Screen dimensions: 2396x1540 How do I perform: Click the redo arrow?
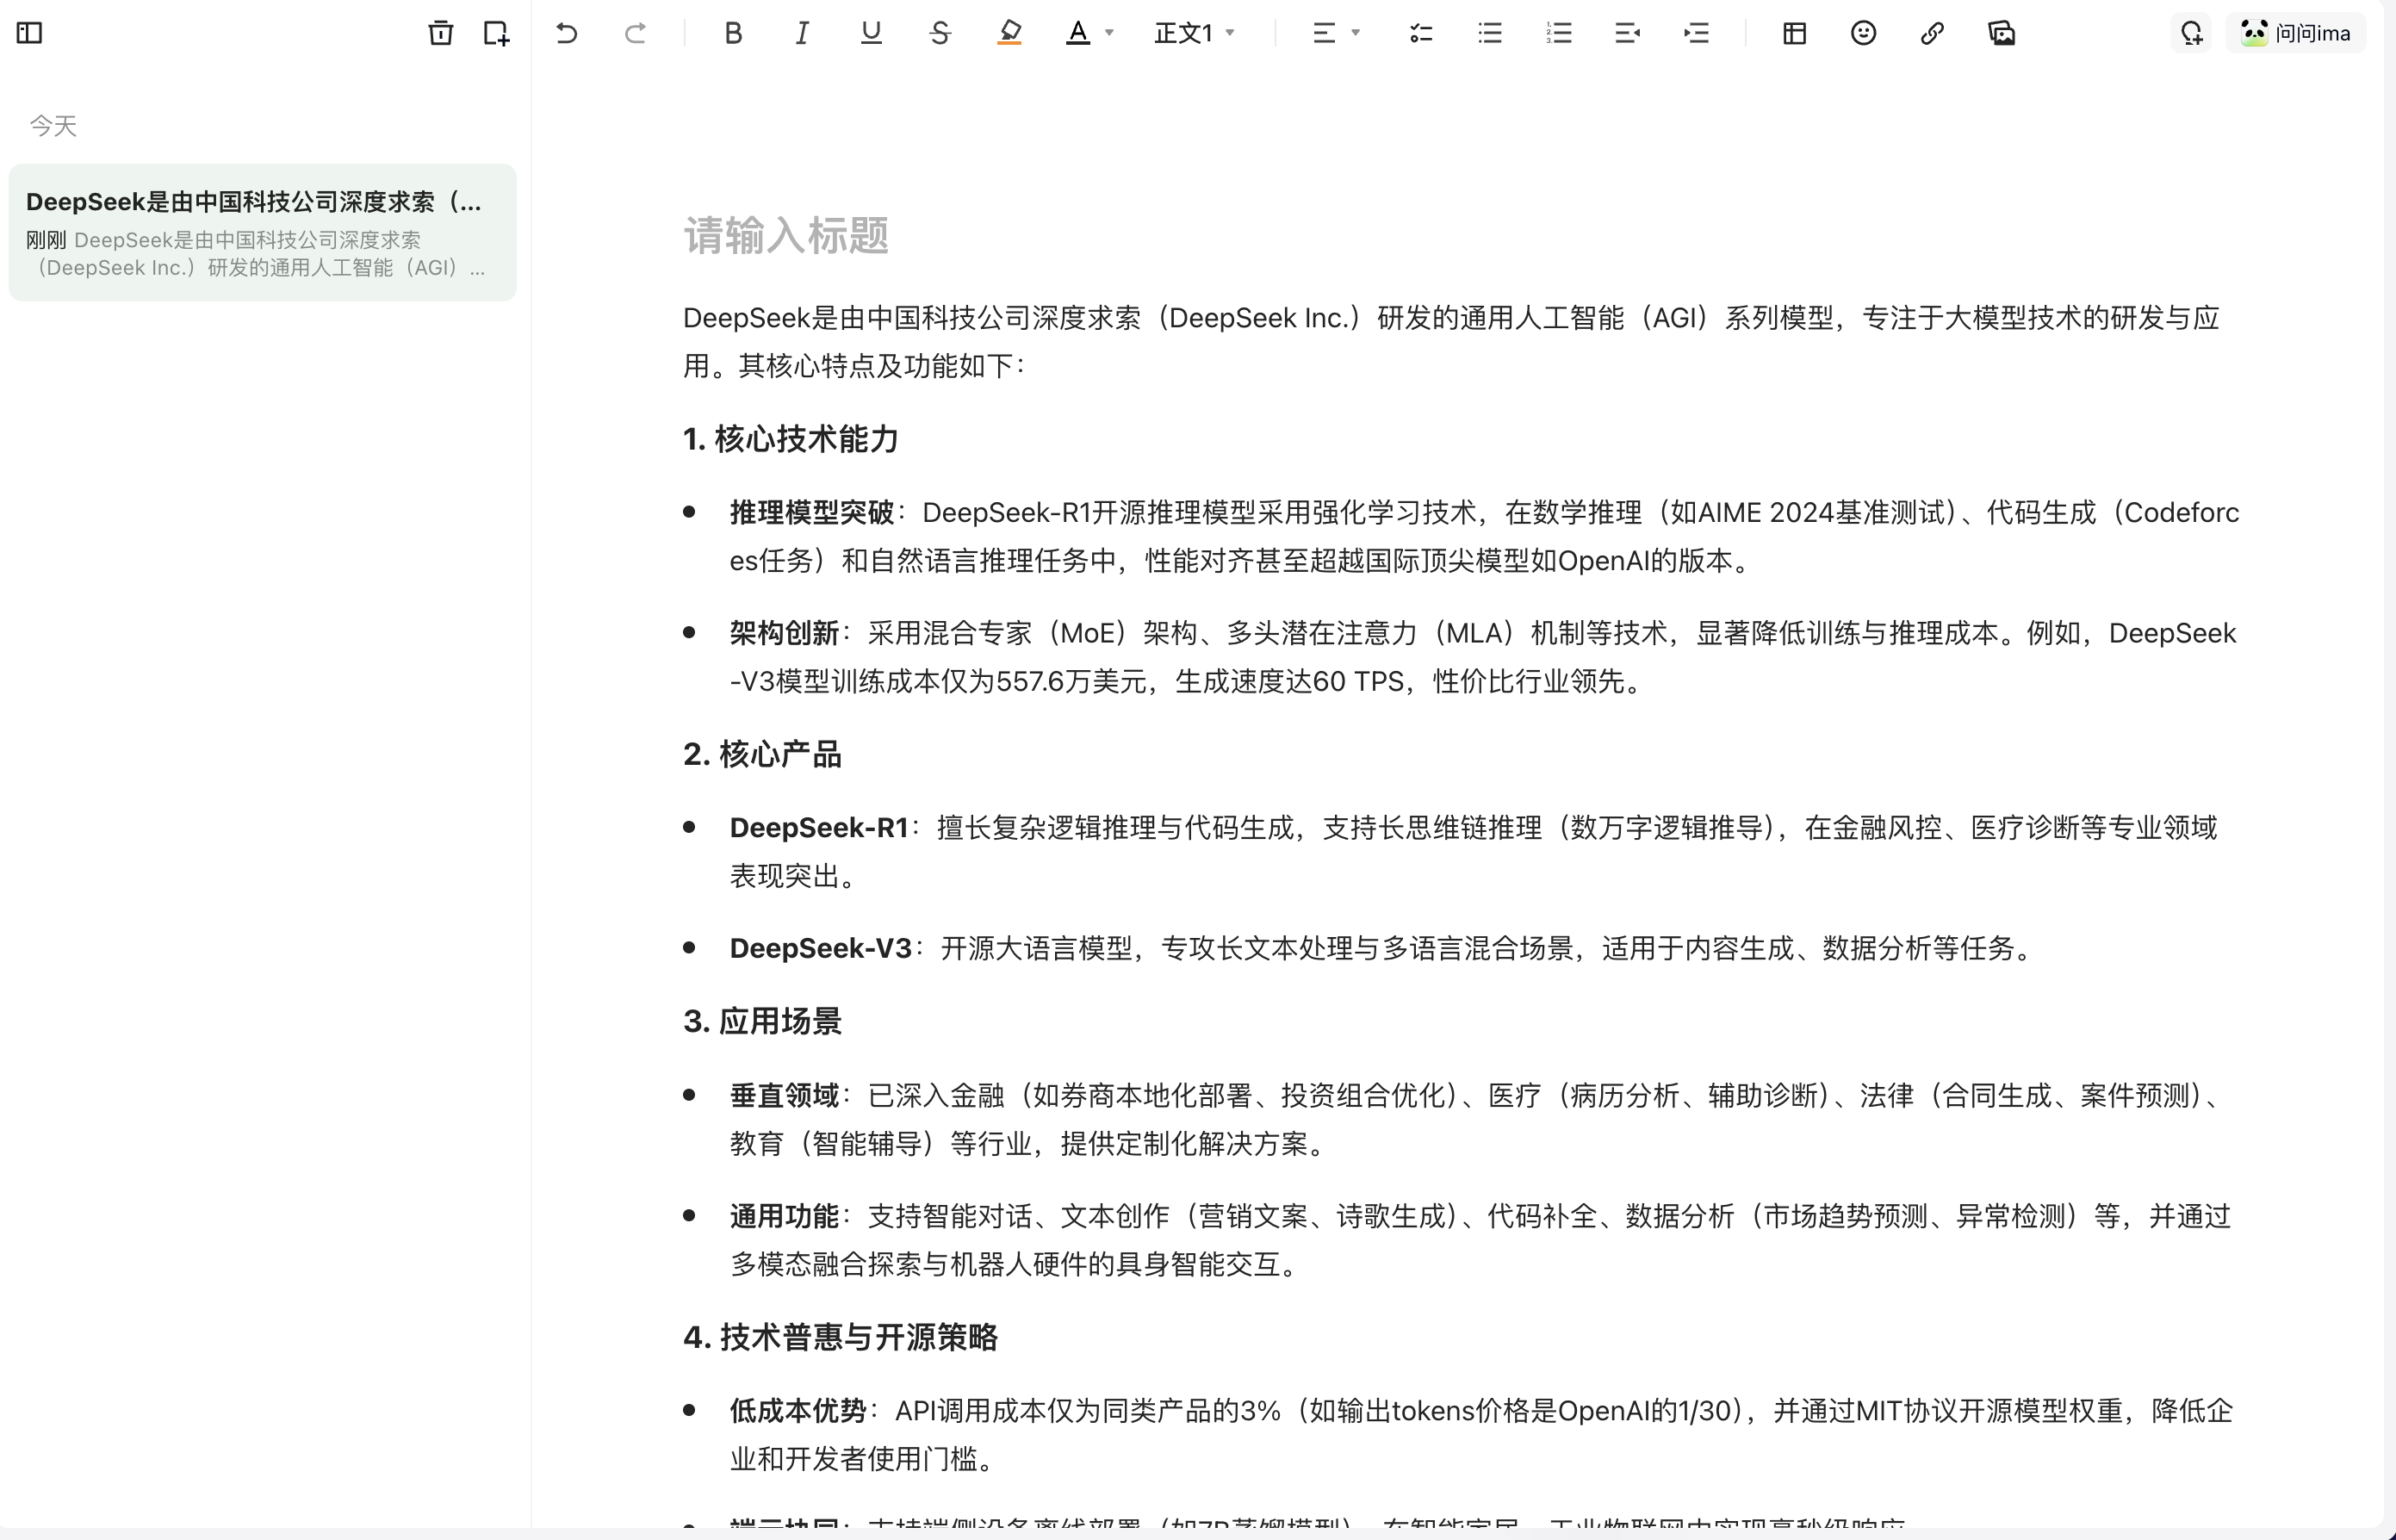pyautogui.click(x=635, y=33)
